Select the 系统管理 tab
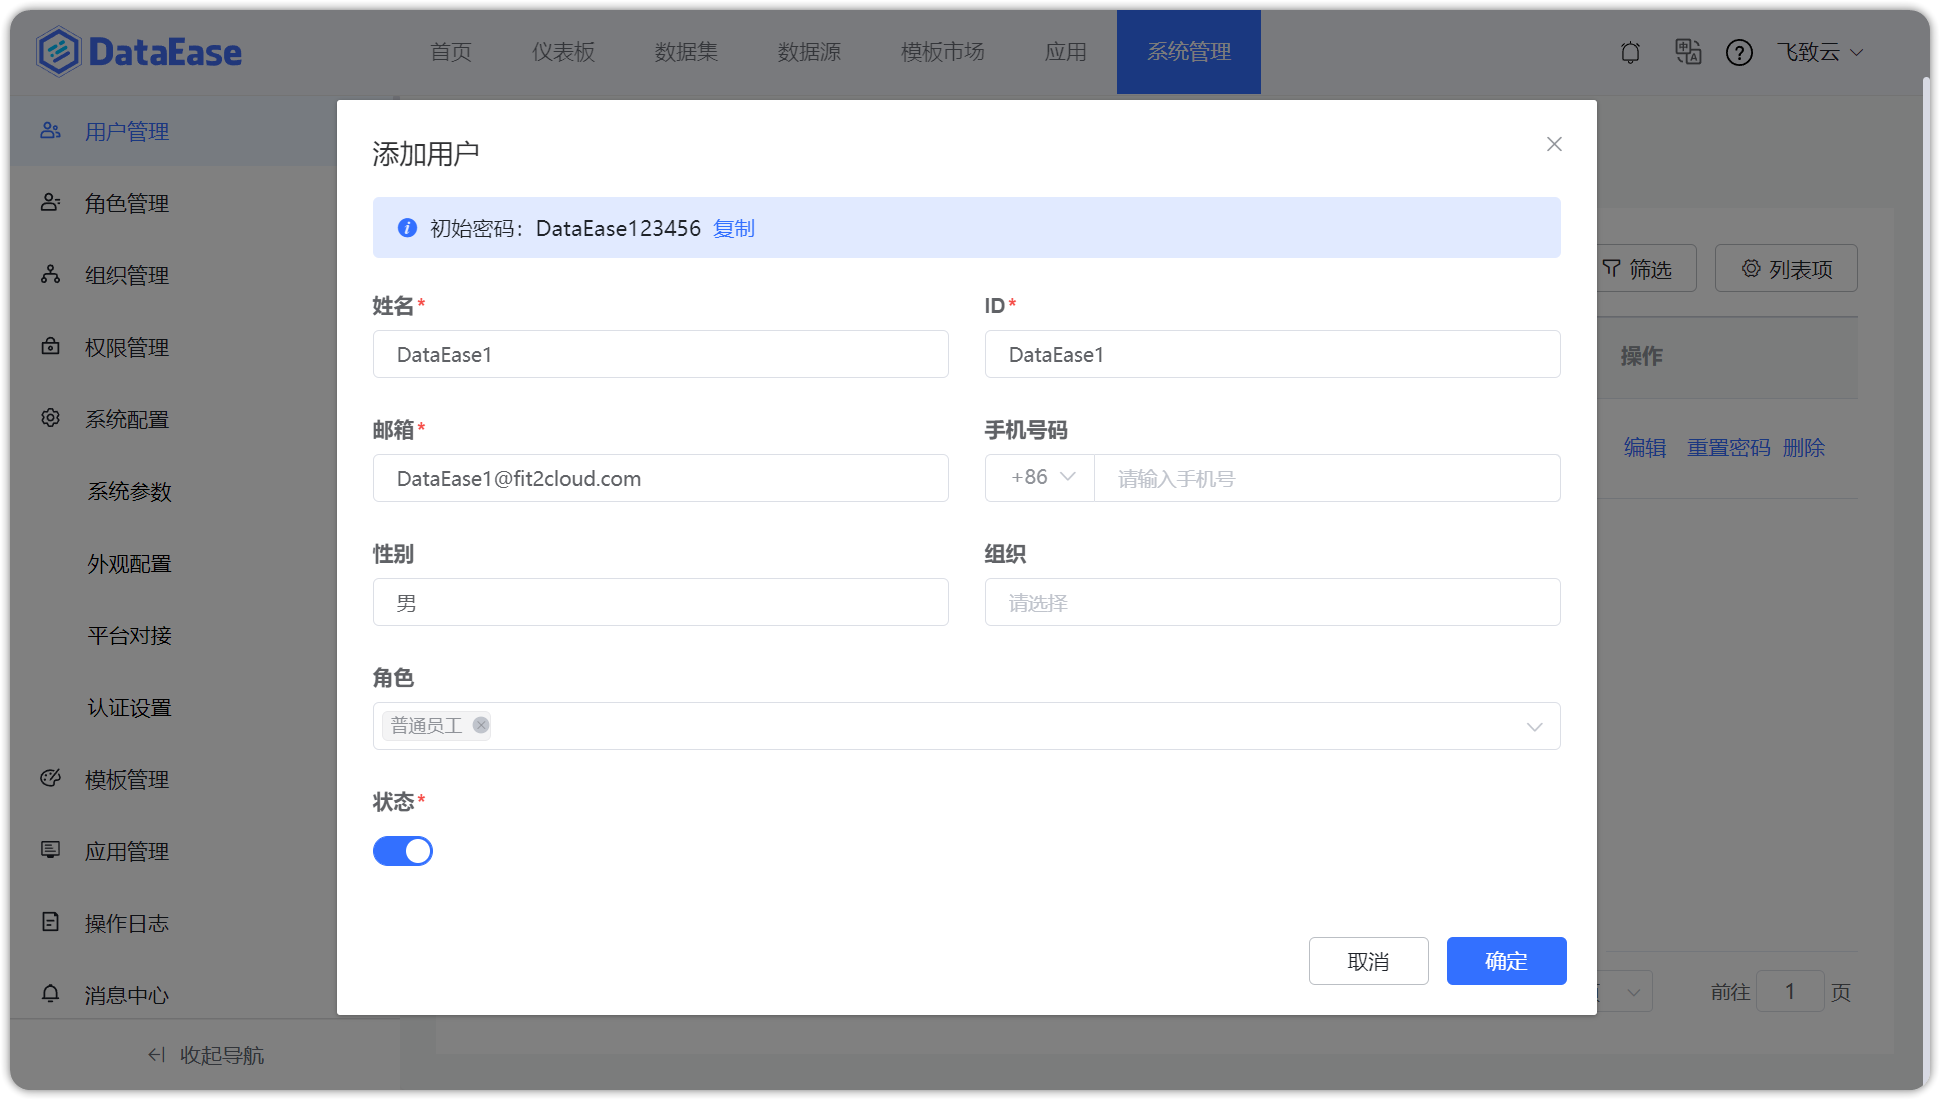Screen dimensions: 1940x1100 [1189, 52]
